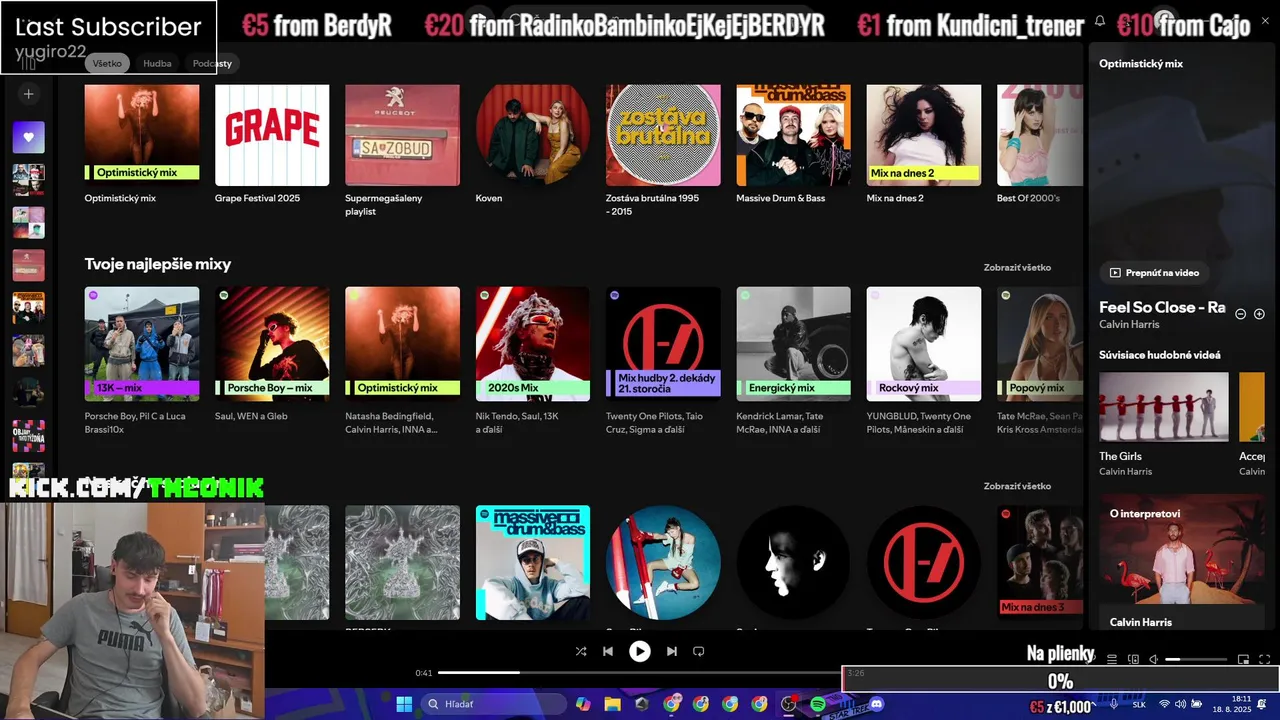The height and width of the screenshot is (720, 1280).
Task: Open the Rockový mix card
Action: (924, 360)
